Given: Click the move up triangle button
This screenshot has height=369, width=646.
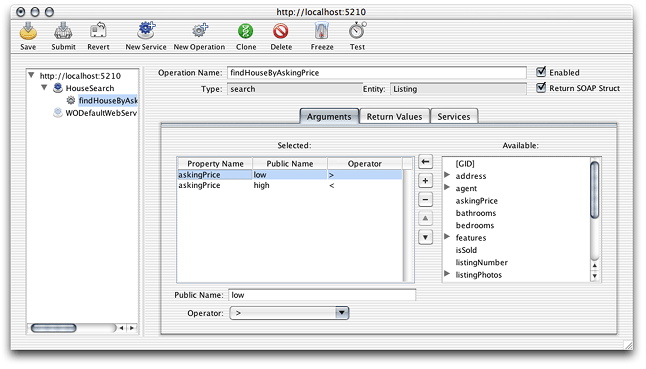Looking at the screenshot, I should point(425,218).
